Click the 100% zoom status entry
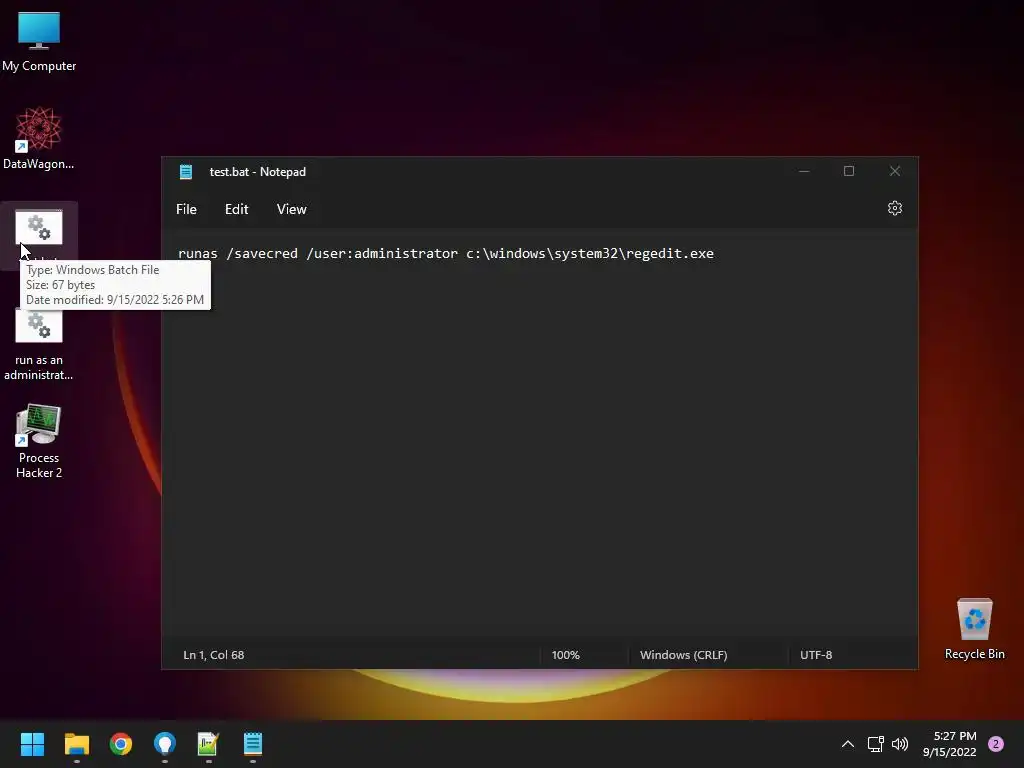Screen dimensions: 1024x768 pos(566,655)
